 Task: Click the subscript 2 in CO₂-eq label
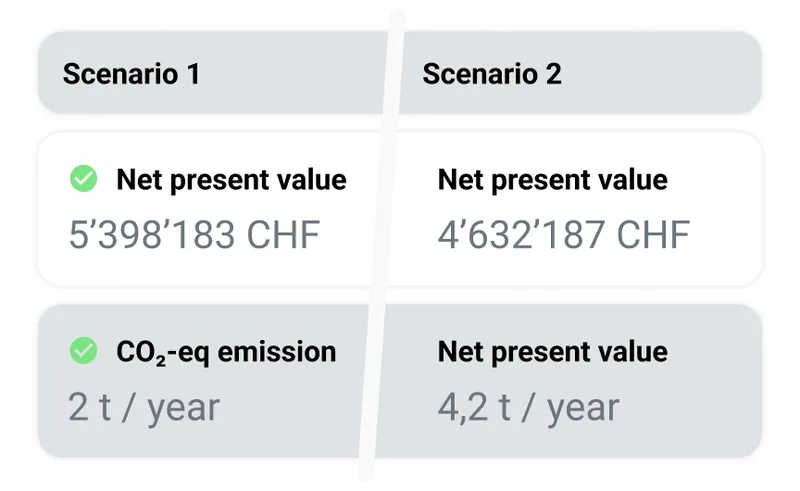tap(161, 360)
